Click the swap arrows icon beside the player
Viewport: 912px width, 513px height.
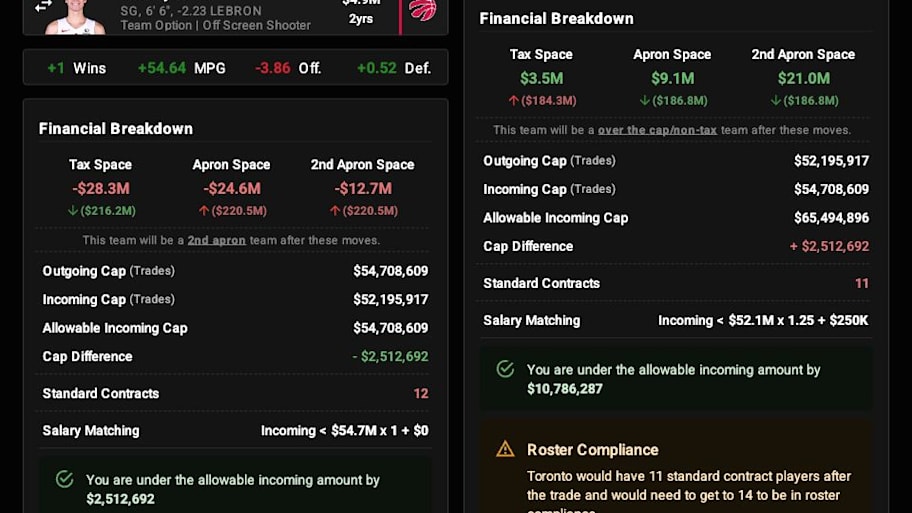pyautogui.click(x=43, y=6)
